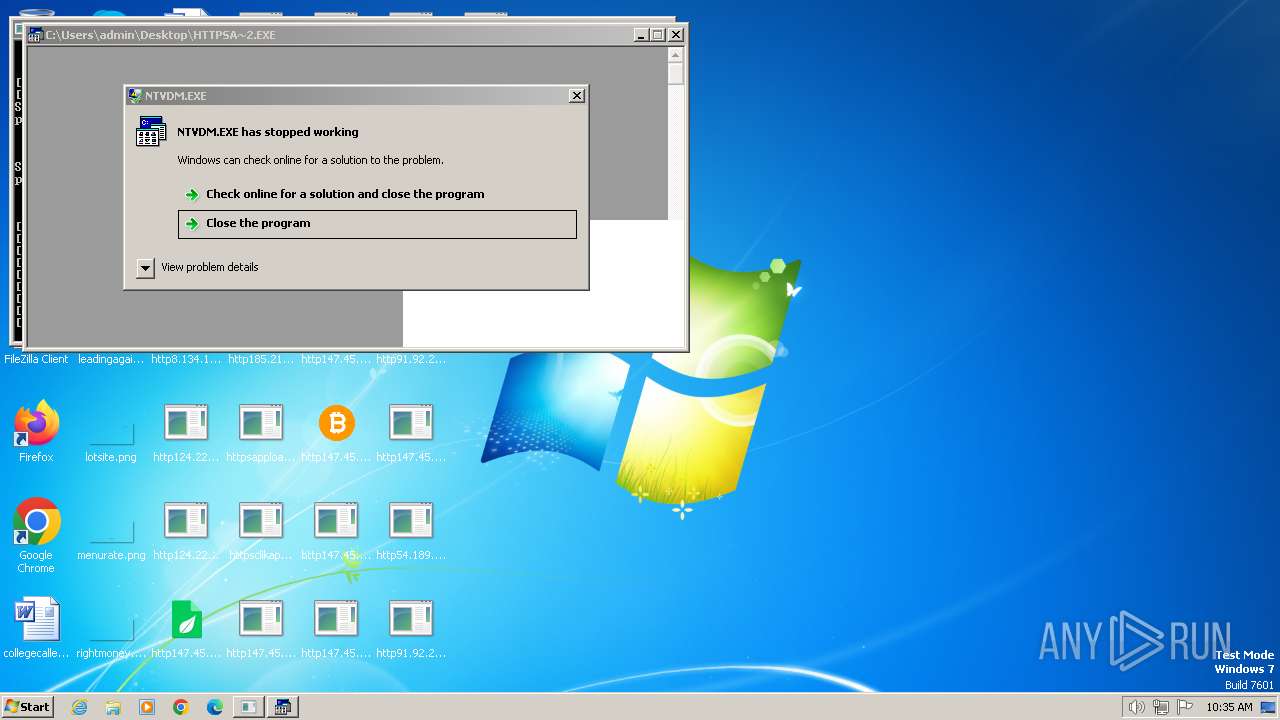Open the volume control in system tray
The height and width of the screenshot is (720, 1280).
coord(1136,707)
